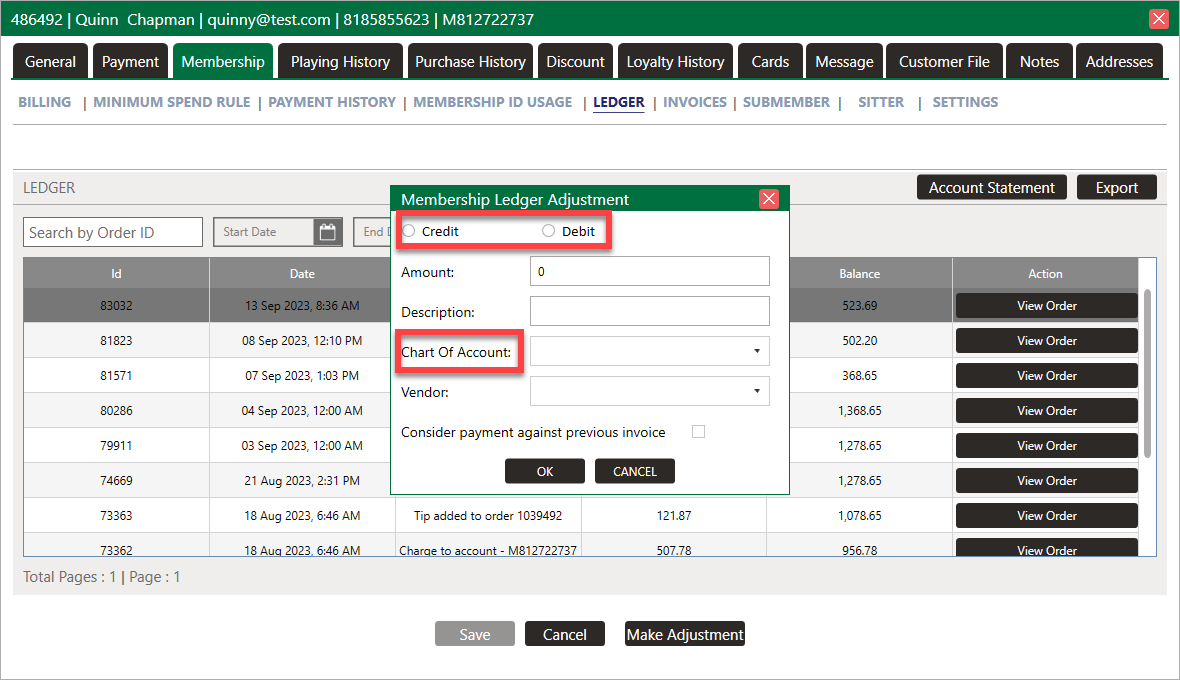The width and height of the screenshot is (1180, 680).
Task: Select the '08 Sep 2023, 12:10 PM' date cell
Action: (x=302, y=341)
